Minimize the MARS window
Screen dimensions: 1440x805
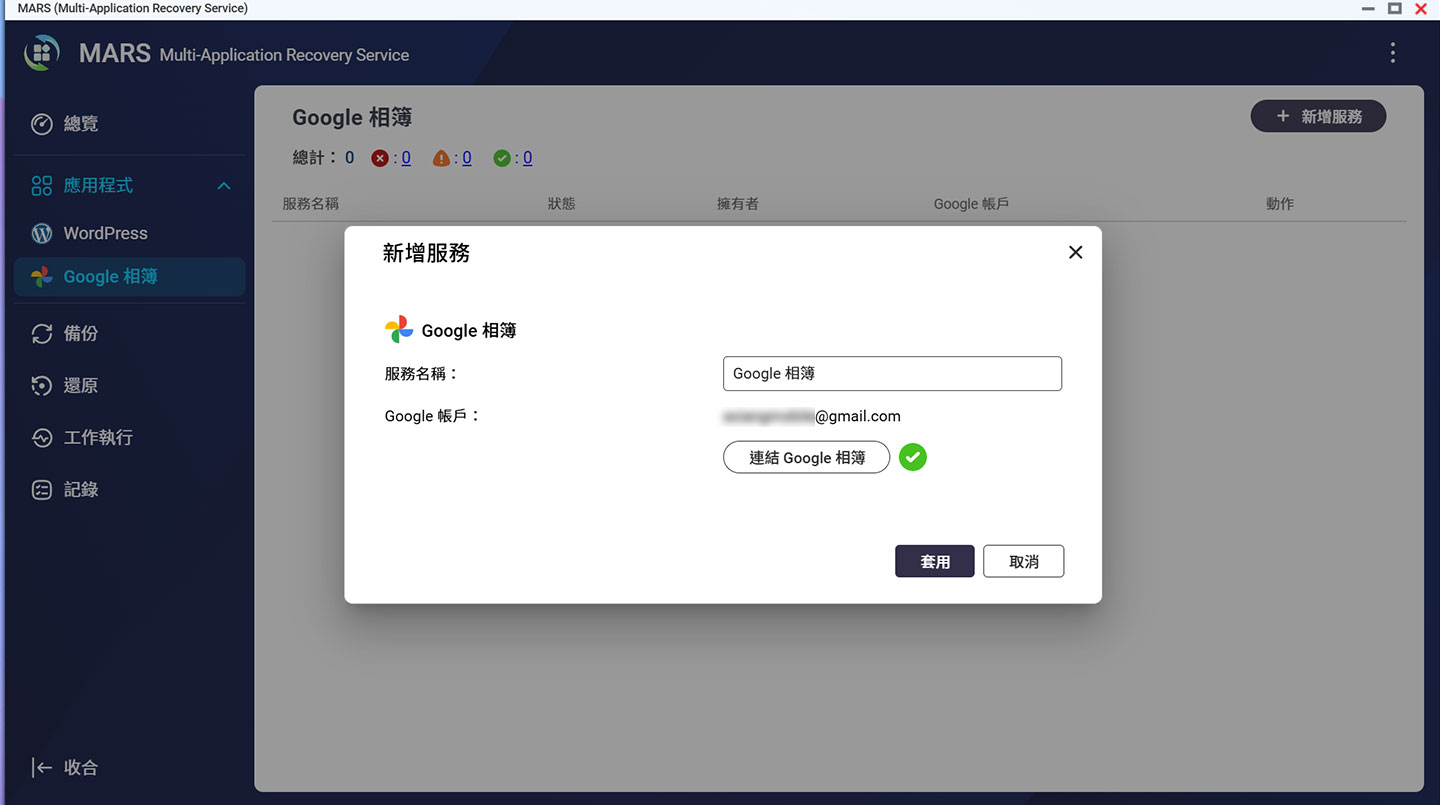(1368, 8)
